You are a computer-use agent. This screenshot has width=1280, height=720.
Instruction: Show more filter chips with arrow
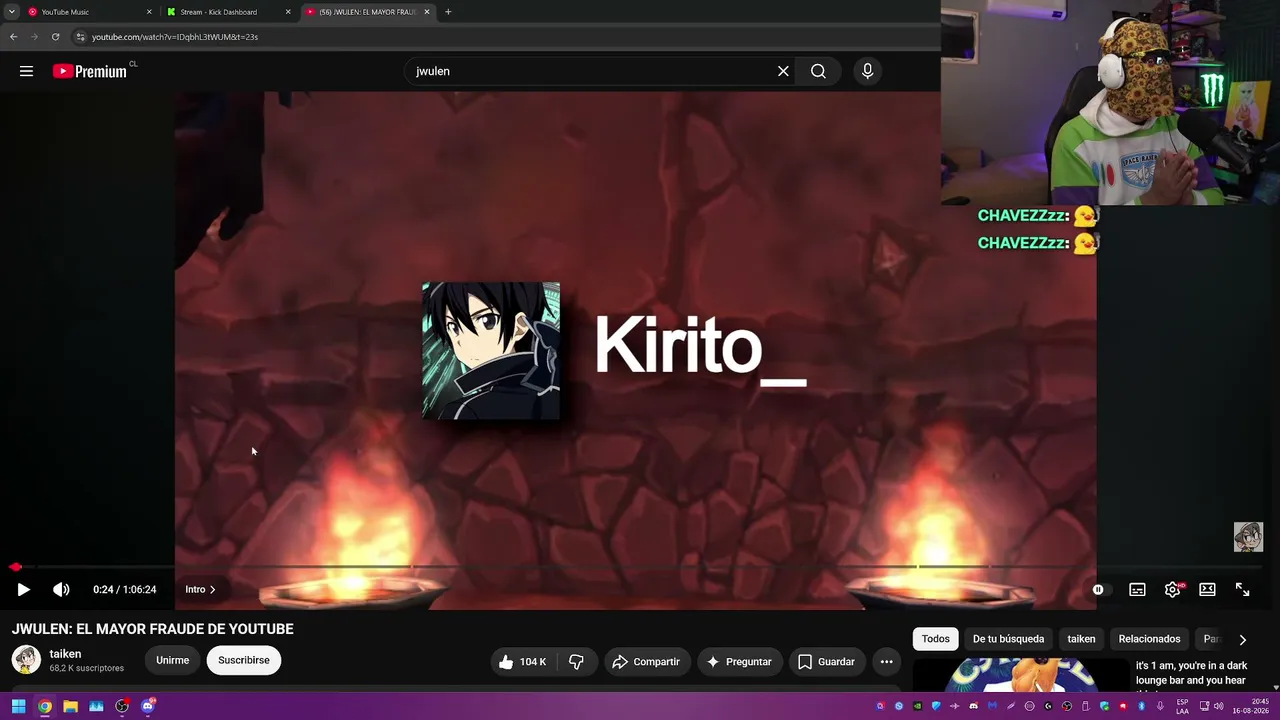[x=1242, y=640]
